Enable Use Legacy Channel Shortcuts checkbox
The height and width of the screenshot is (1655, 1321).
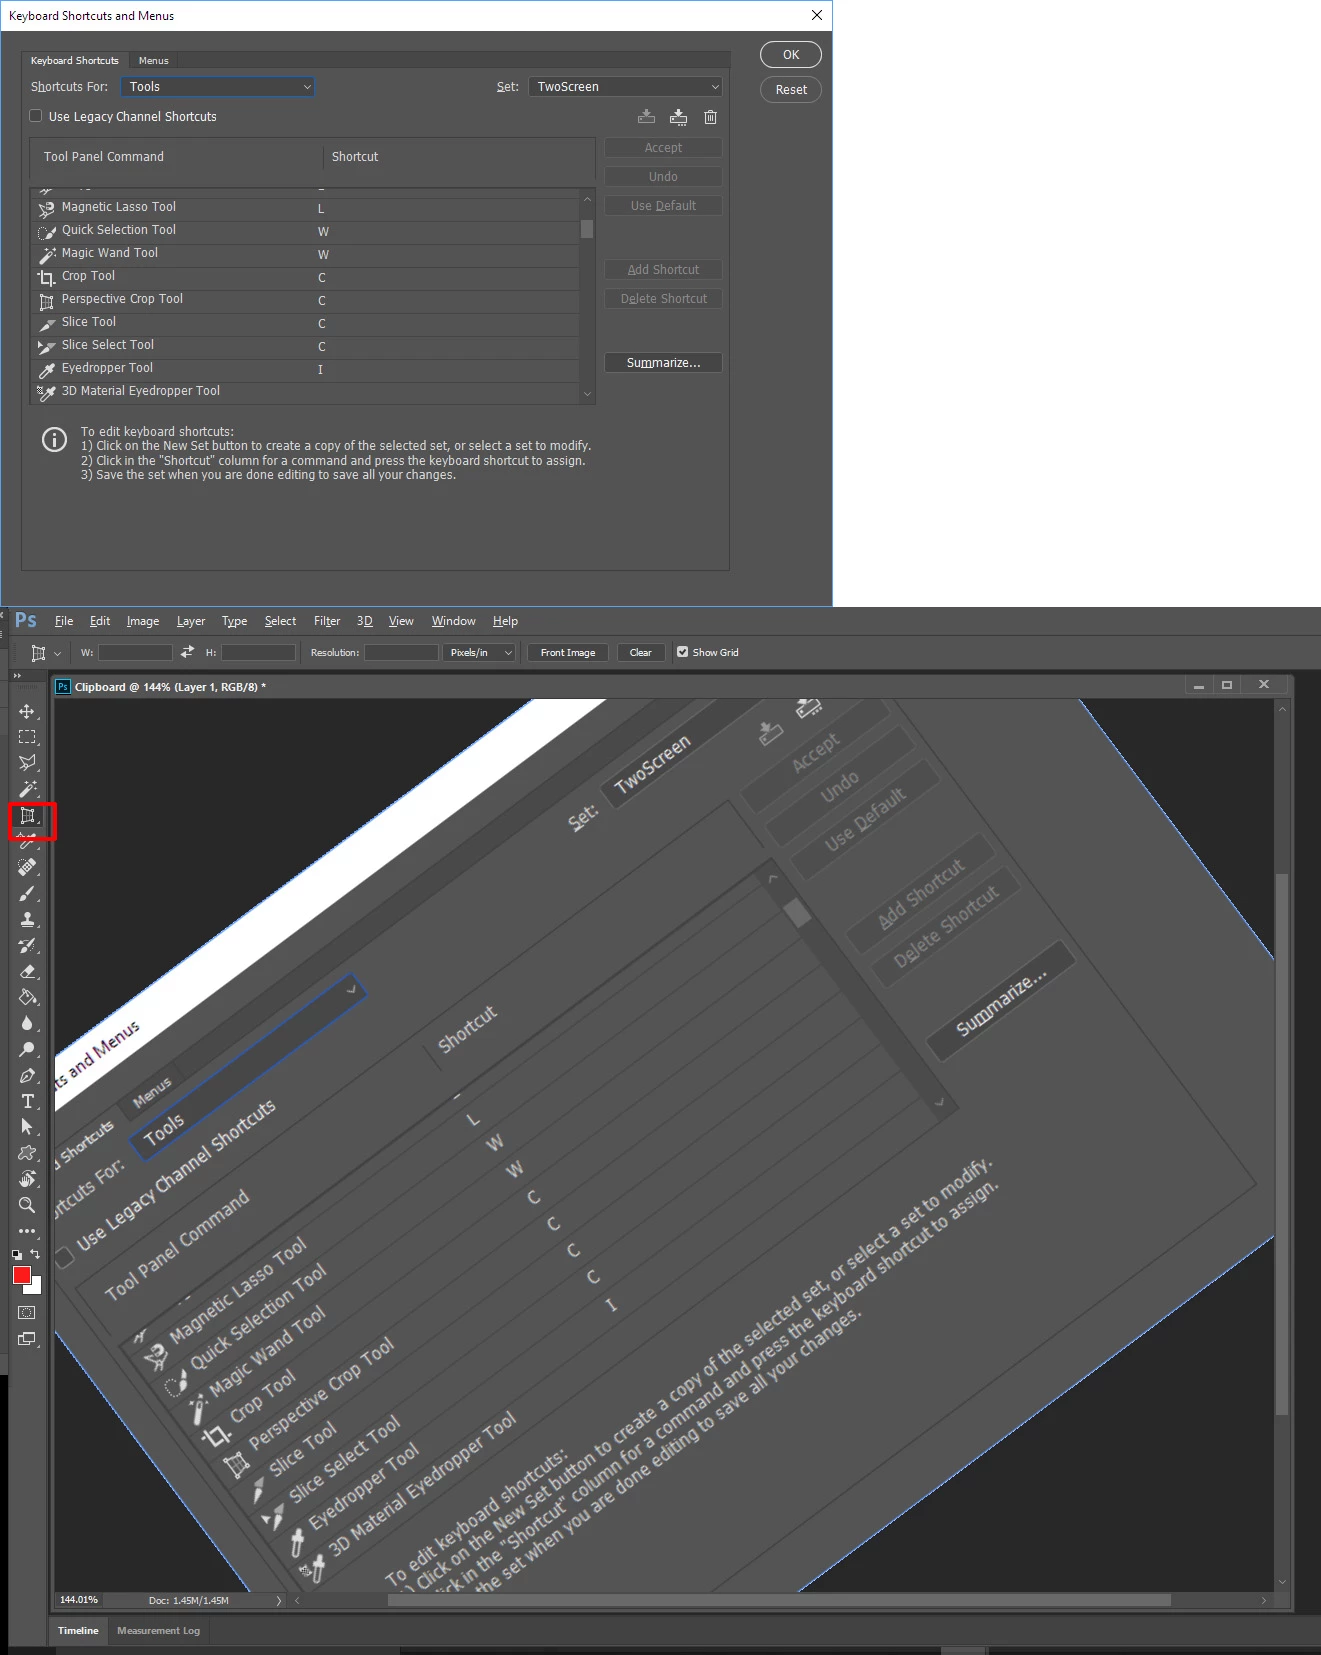click(x=36, y=116)
